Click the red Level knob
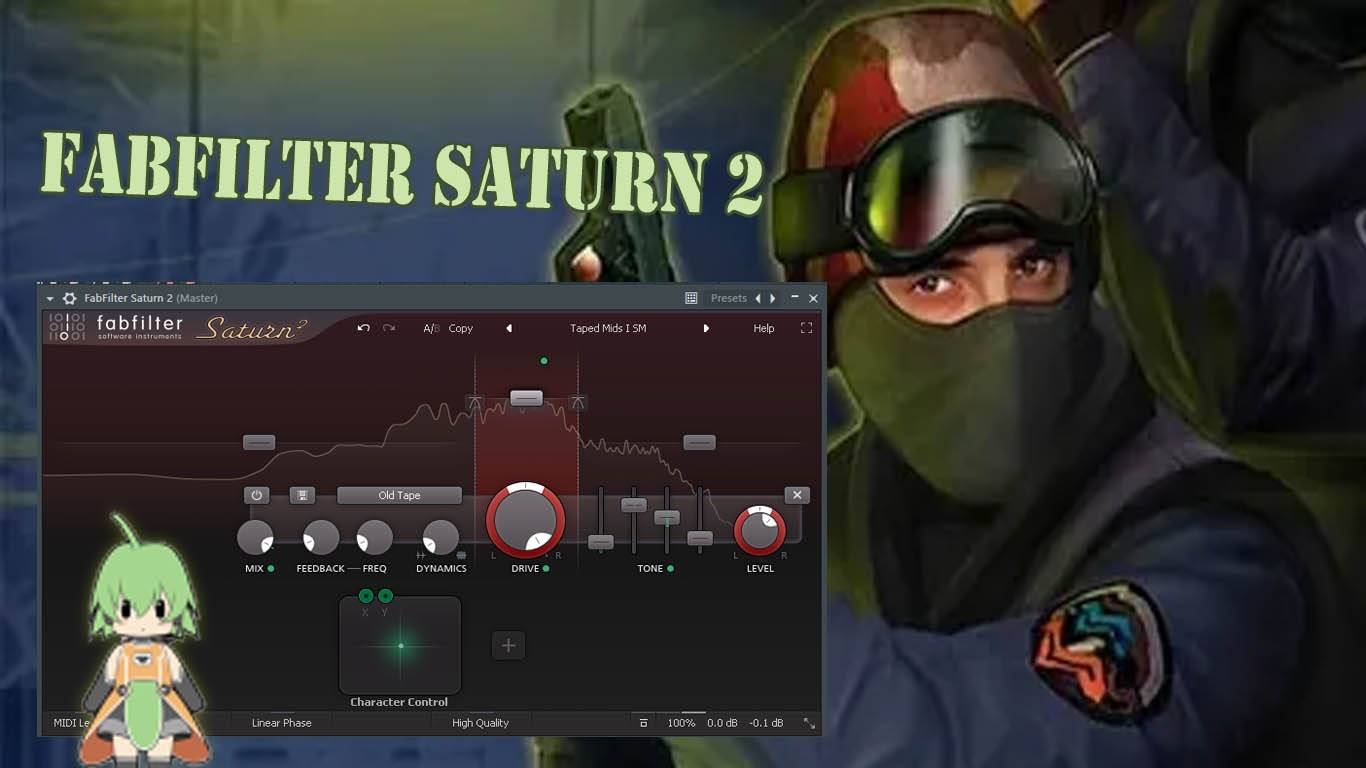The height and width of the screenshot is (768, 1366). 760,530
